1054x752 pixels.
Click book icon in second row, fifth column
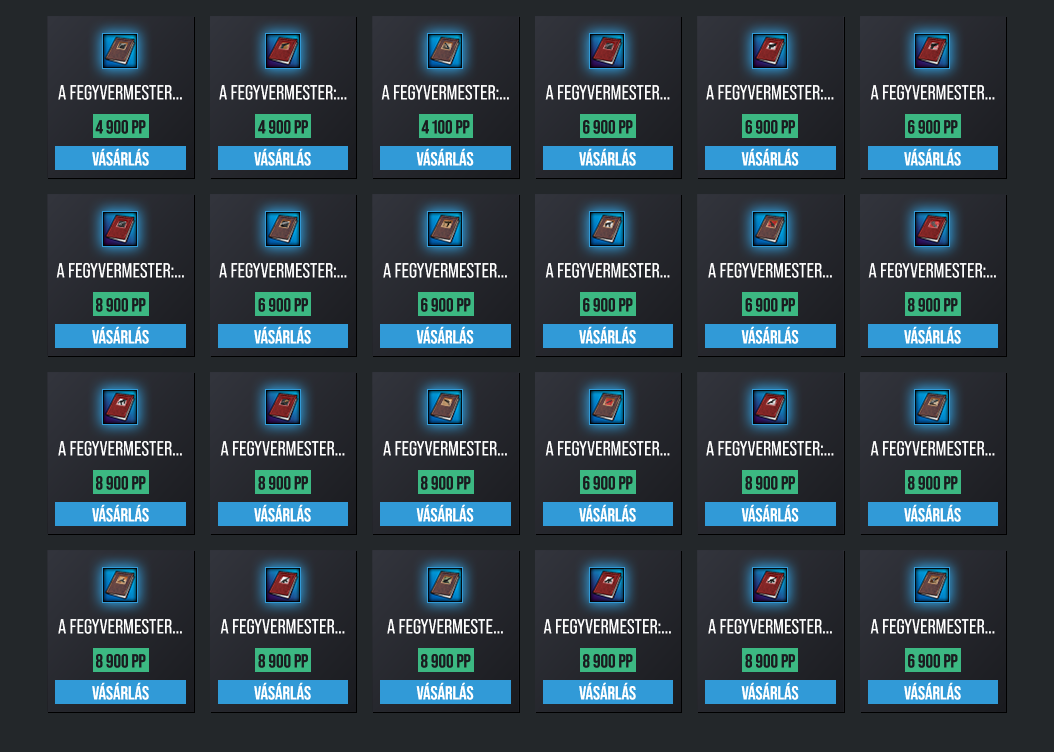770,229
